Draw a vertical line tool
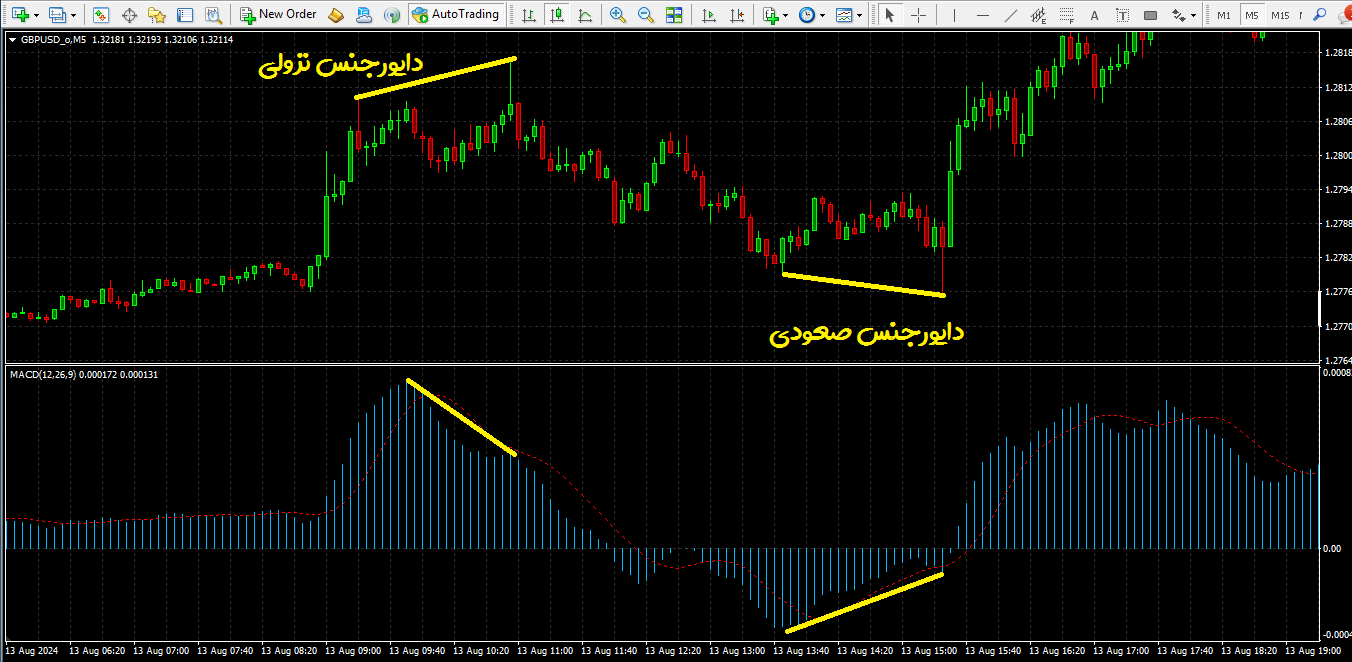 pos(953,15)
